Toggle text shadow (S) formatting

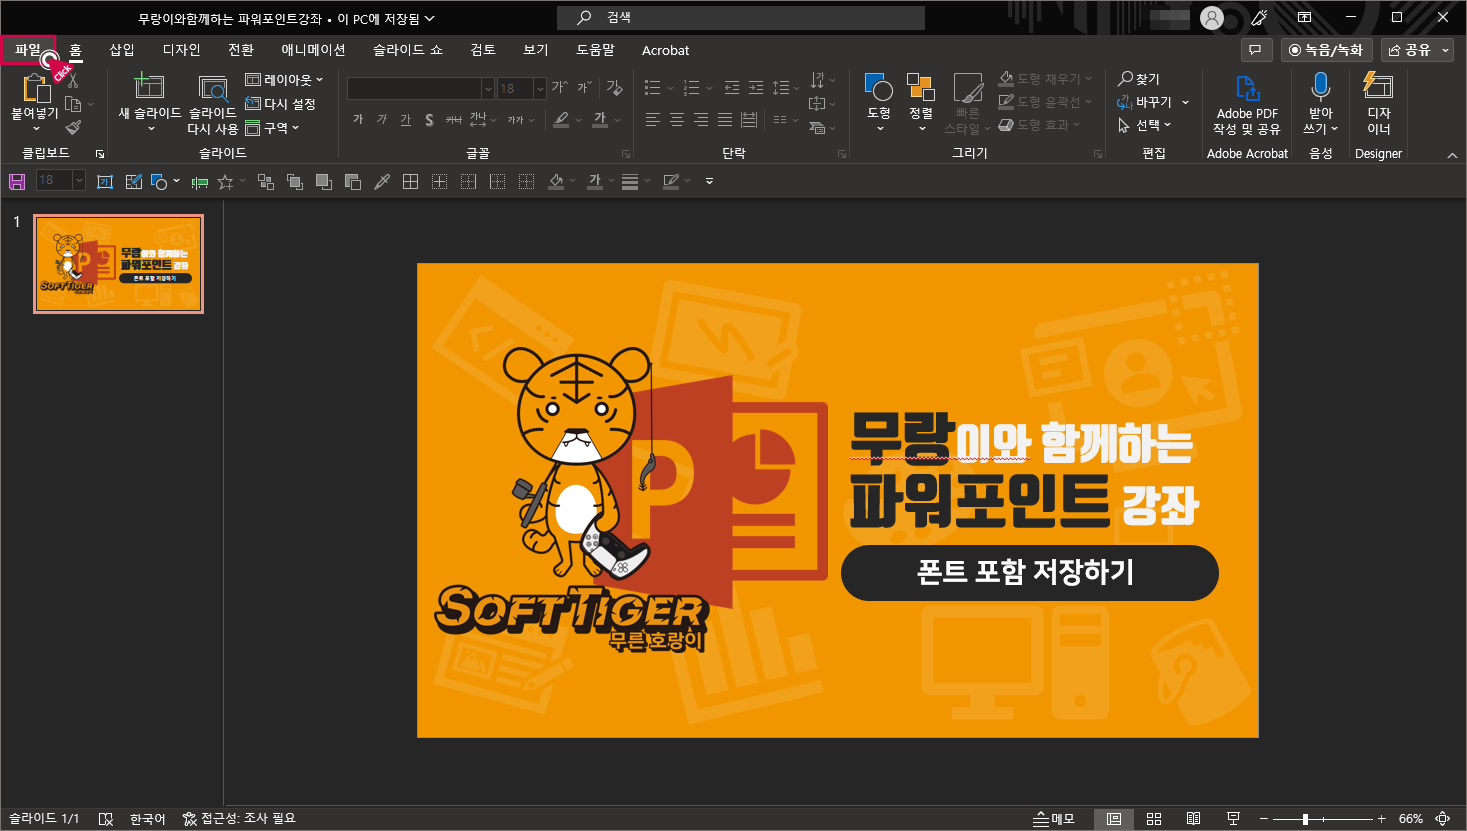coord(429,120)
